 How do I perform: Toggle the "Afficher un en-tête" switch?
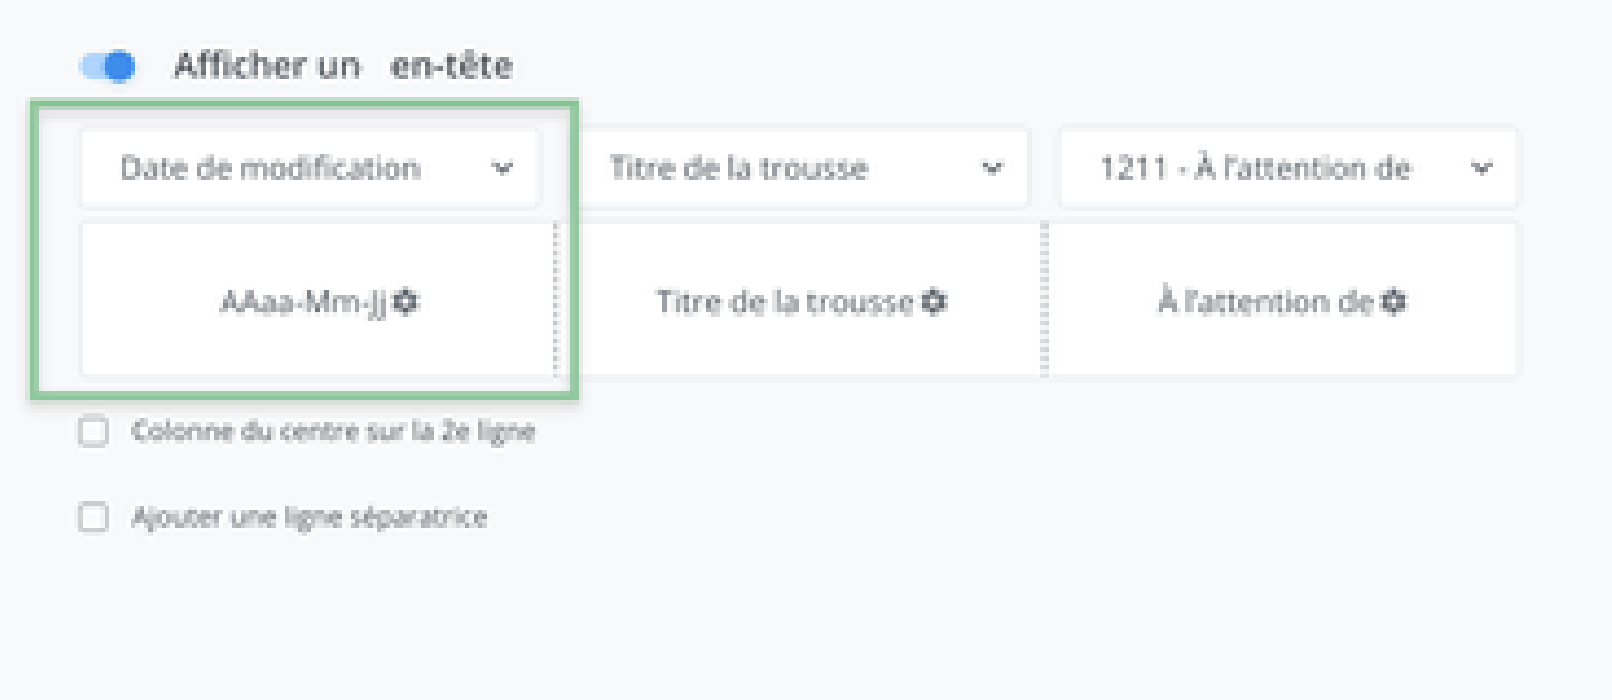click(x=108, y=66)
